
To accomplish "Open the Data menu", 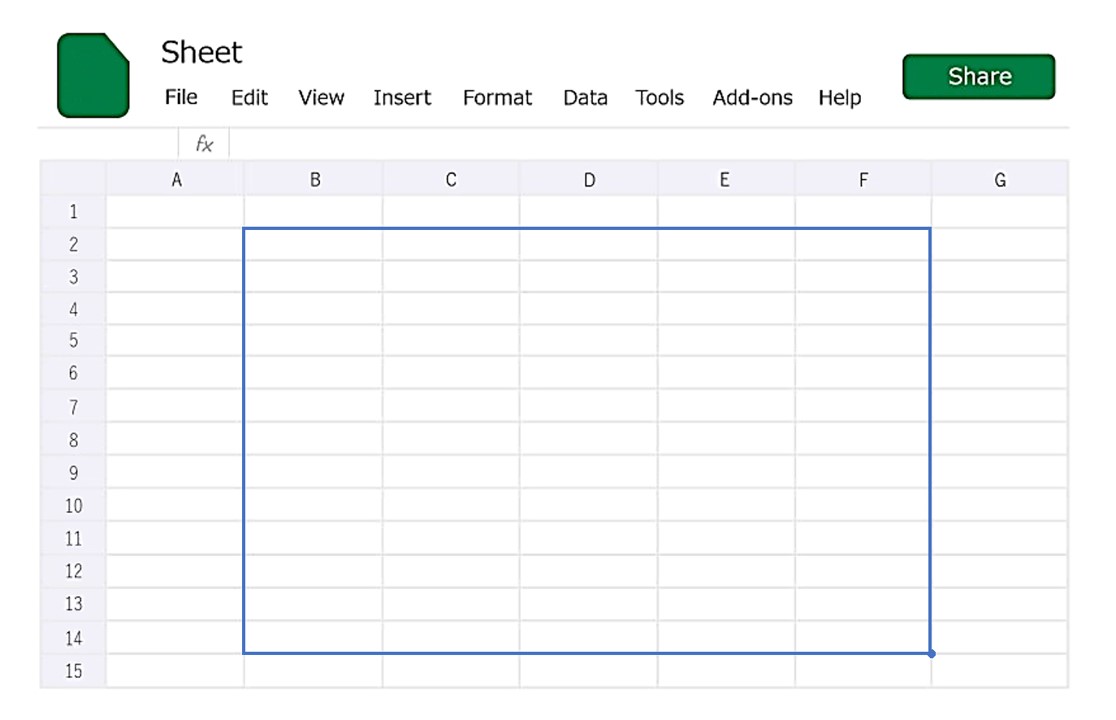I will [x=585, y=98].
